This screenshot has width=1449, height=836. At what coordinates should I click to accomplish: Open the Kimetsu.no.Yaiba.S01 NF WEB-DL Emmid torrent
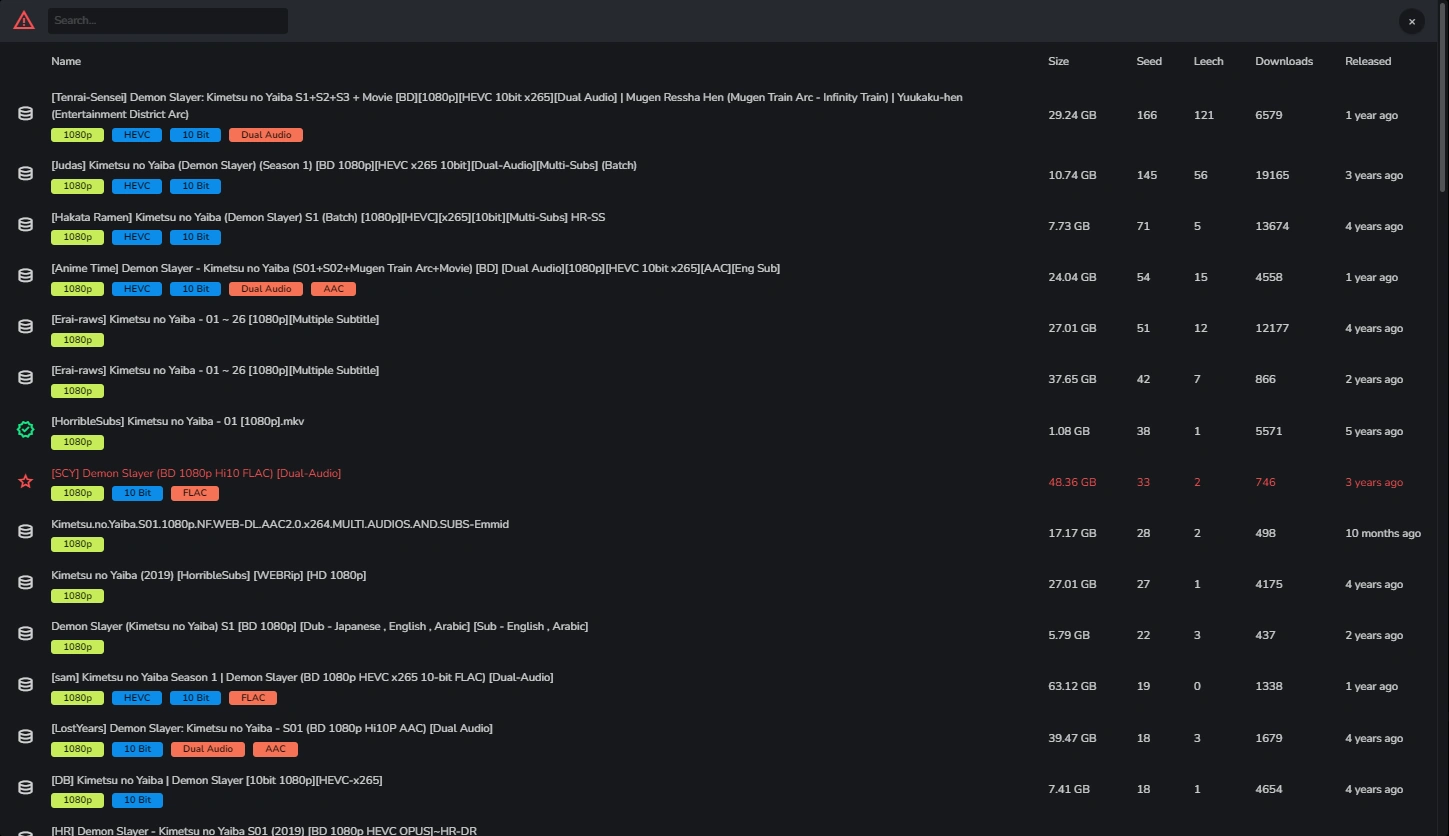click(x=280, y=524)
